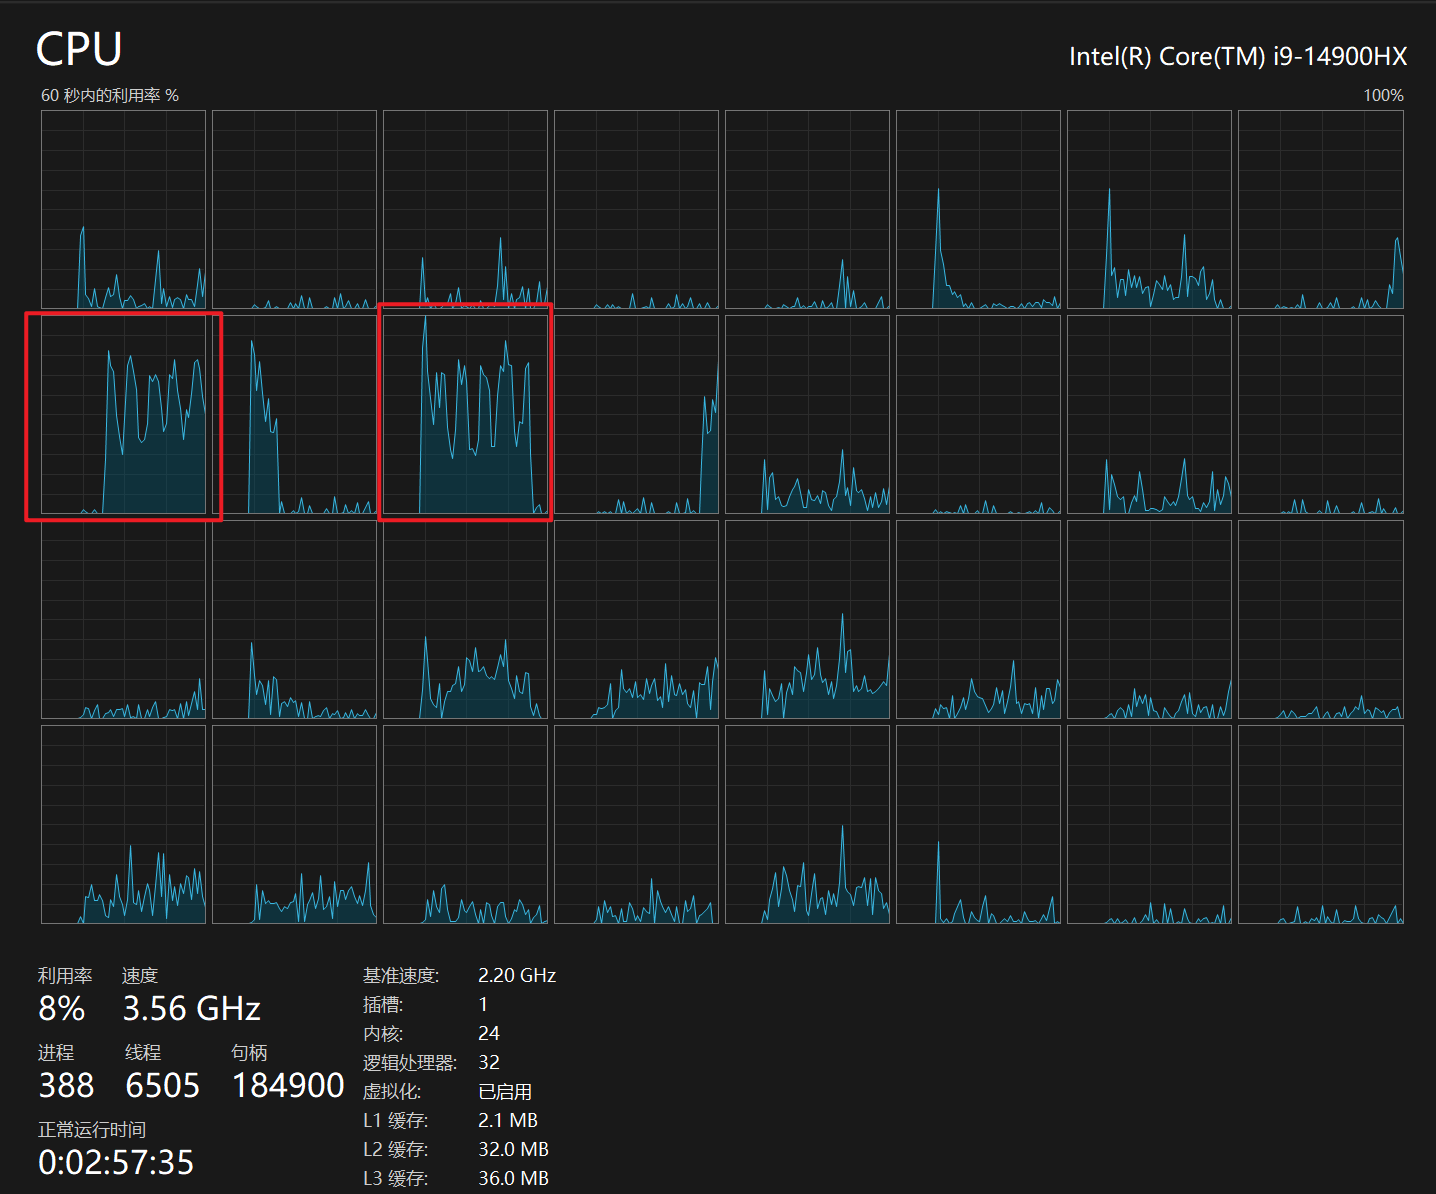Select the seventh core graph in the top row

click(1149, 209)
